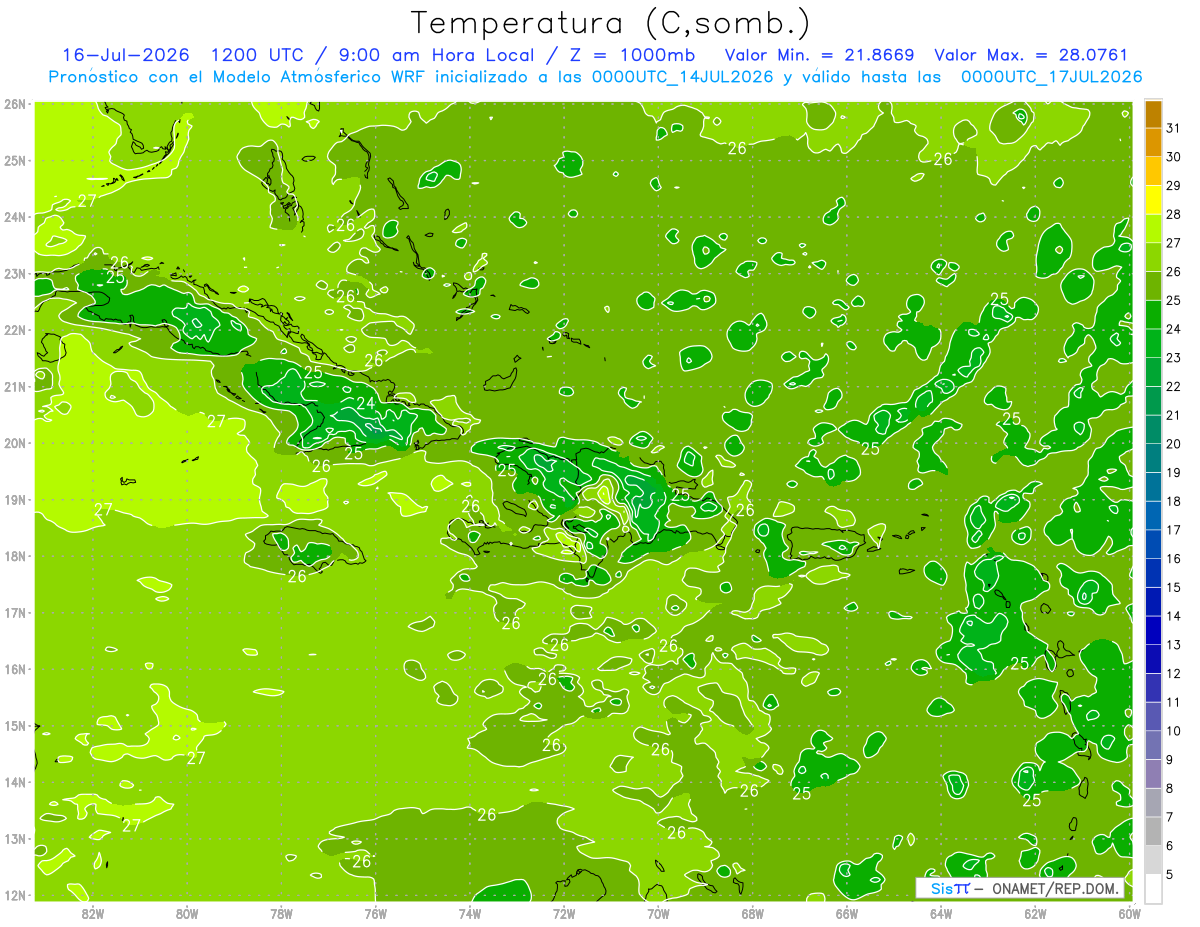The height and width of the screenshot is (927, 1200).
Task: Click the "18N" latitude label
Action: 14,556
